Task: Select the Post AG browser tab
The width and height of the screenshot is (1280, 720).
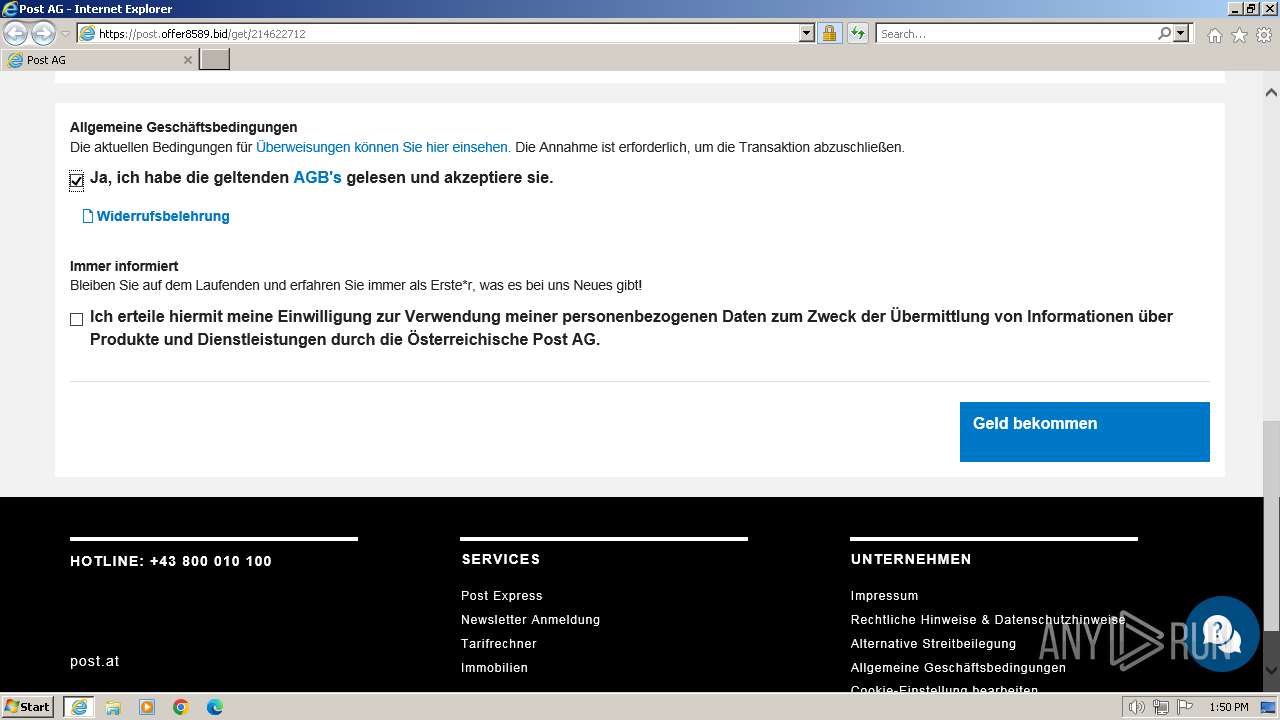Action: [x=98, y=60]
